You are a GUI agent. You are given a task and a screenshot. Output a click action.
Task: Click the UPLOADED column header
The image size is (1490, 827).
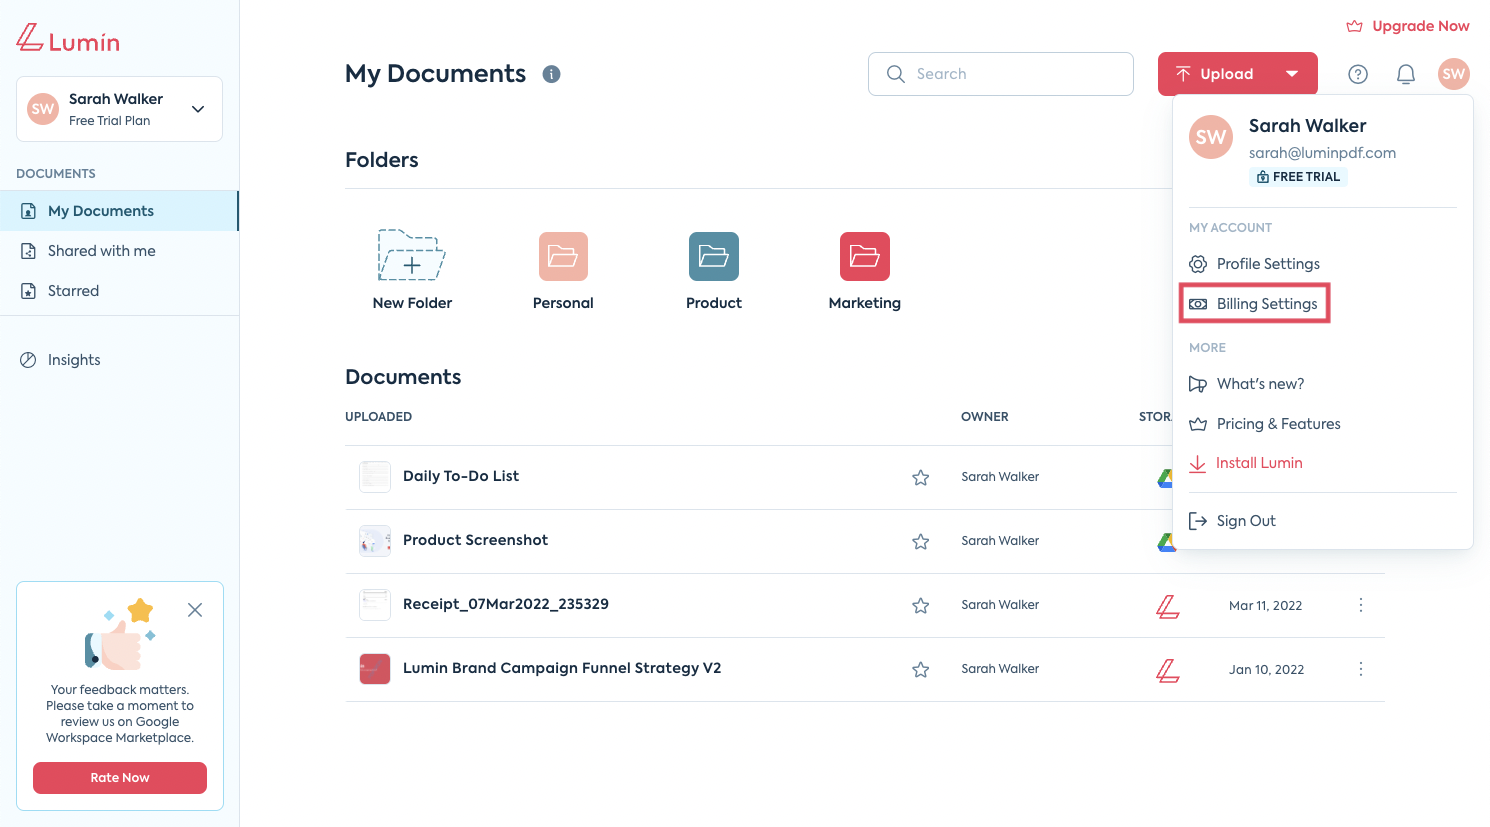[x=378, y=417]
